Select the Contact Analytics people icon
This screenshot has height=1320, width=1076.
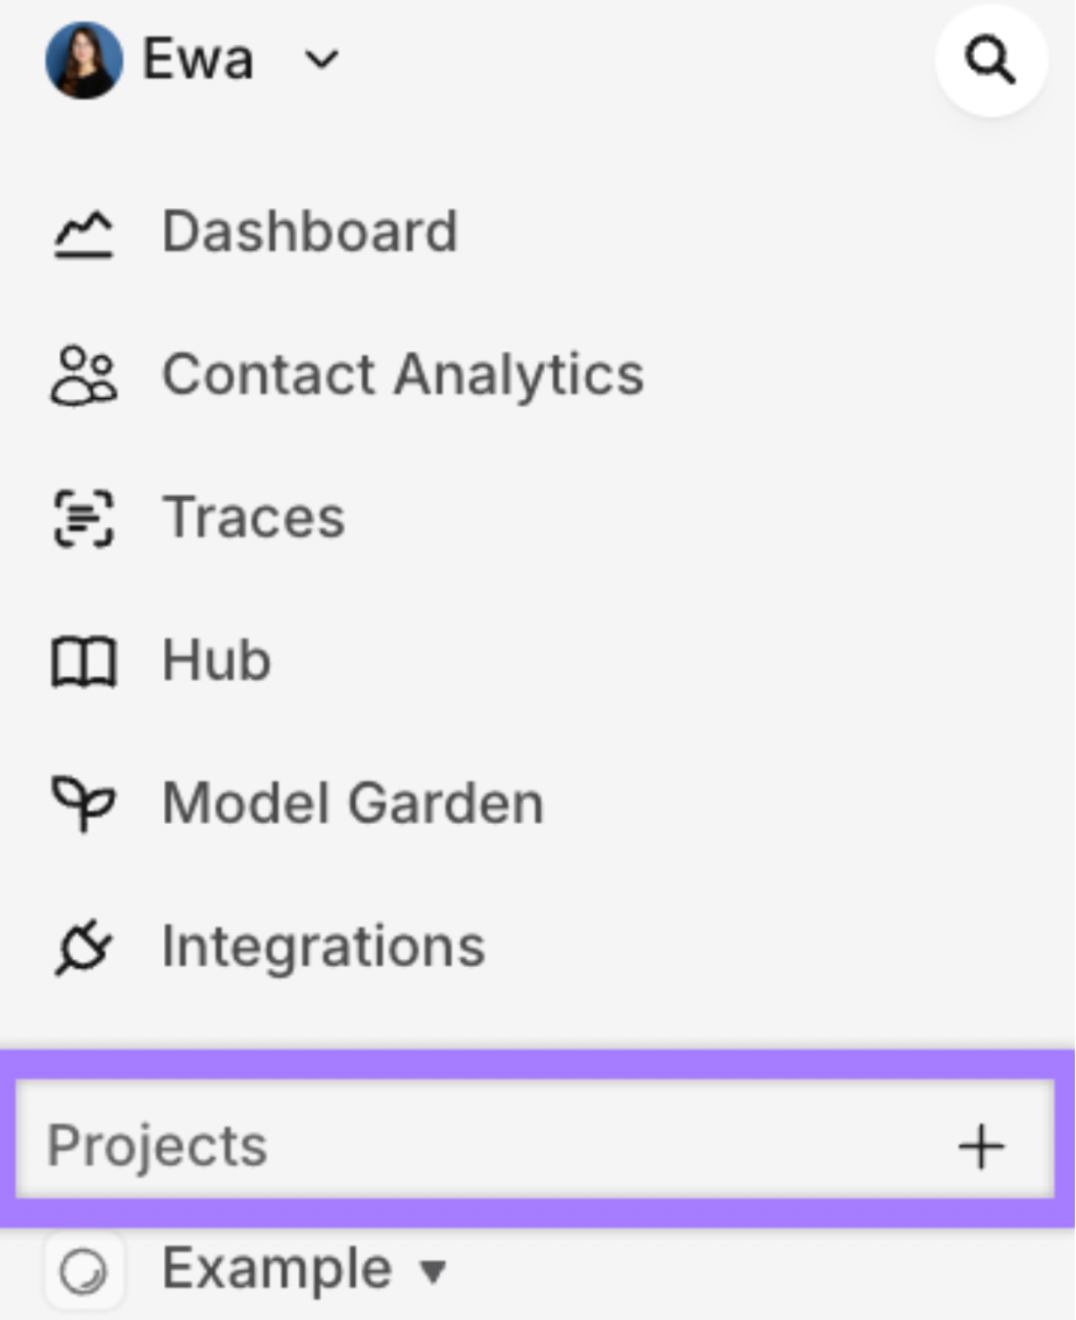tap(80, 375)
